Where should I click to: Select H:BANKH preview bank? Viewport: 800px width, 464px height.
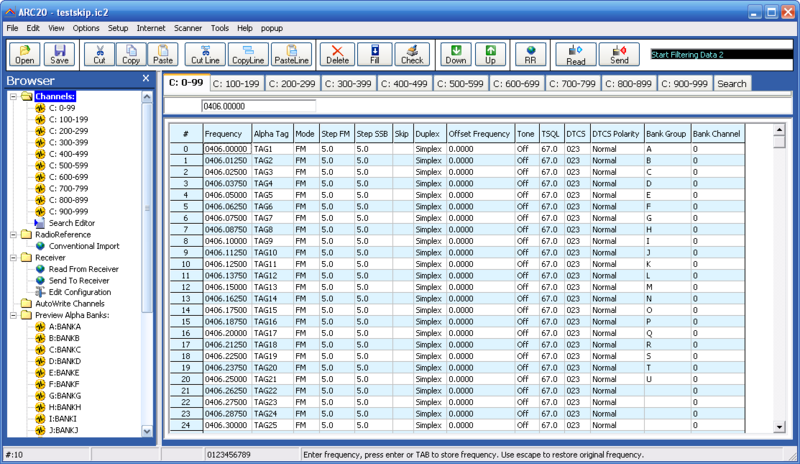coord(65,407)
